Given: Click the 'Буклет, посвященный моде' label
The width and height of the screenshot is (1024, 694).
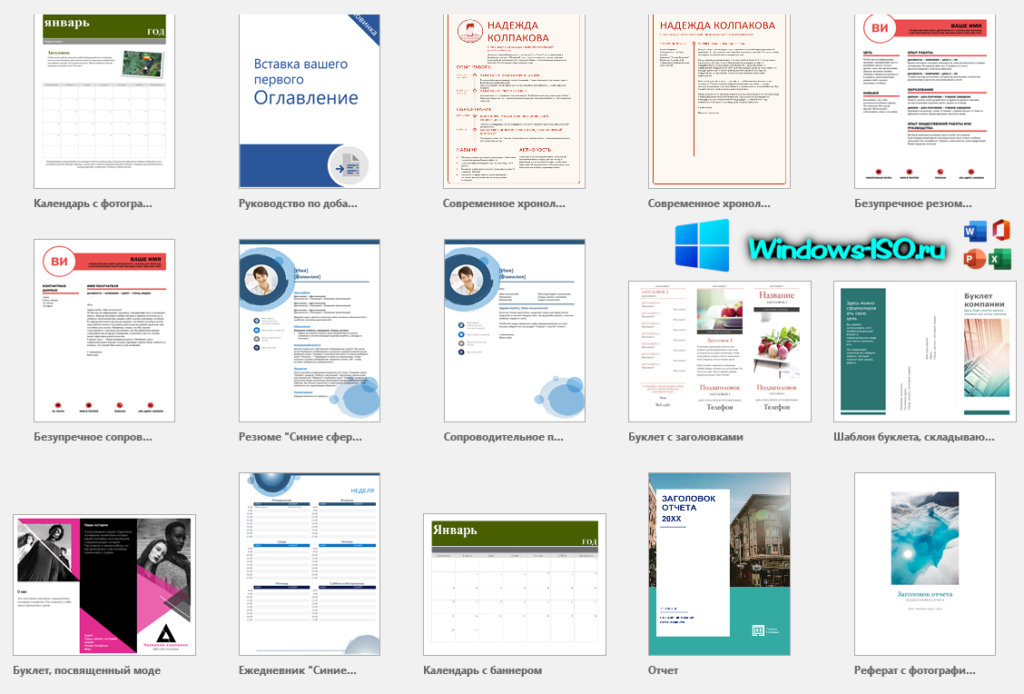Looking at the screenshot, I should 87,670.
